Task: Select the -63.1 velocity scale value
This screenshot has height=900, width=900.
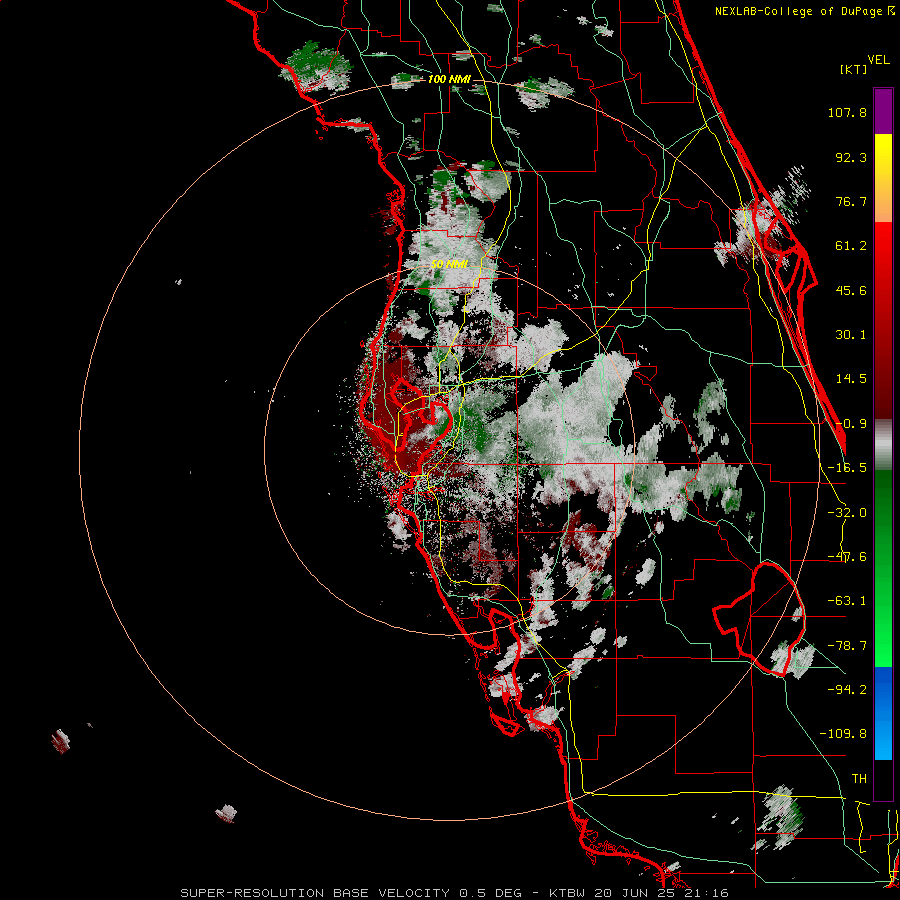Action: 847,601
